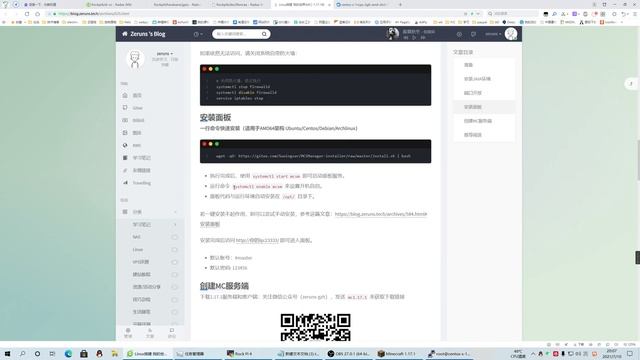Viewport: 640px width, 360px height.
Task: Click the search magnifier icon in header
Action: pos(264,34)
